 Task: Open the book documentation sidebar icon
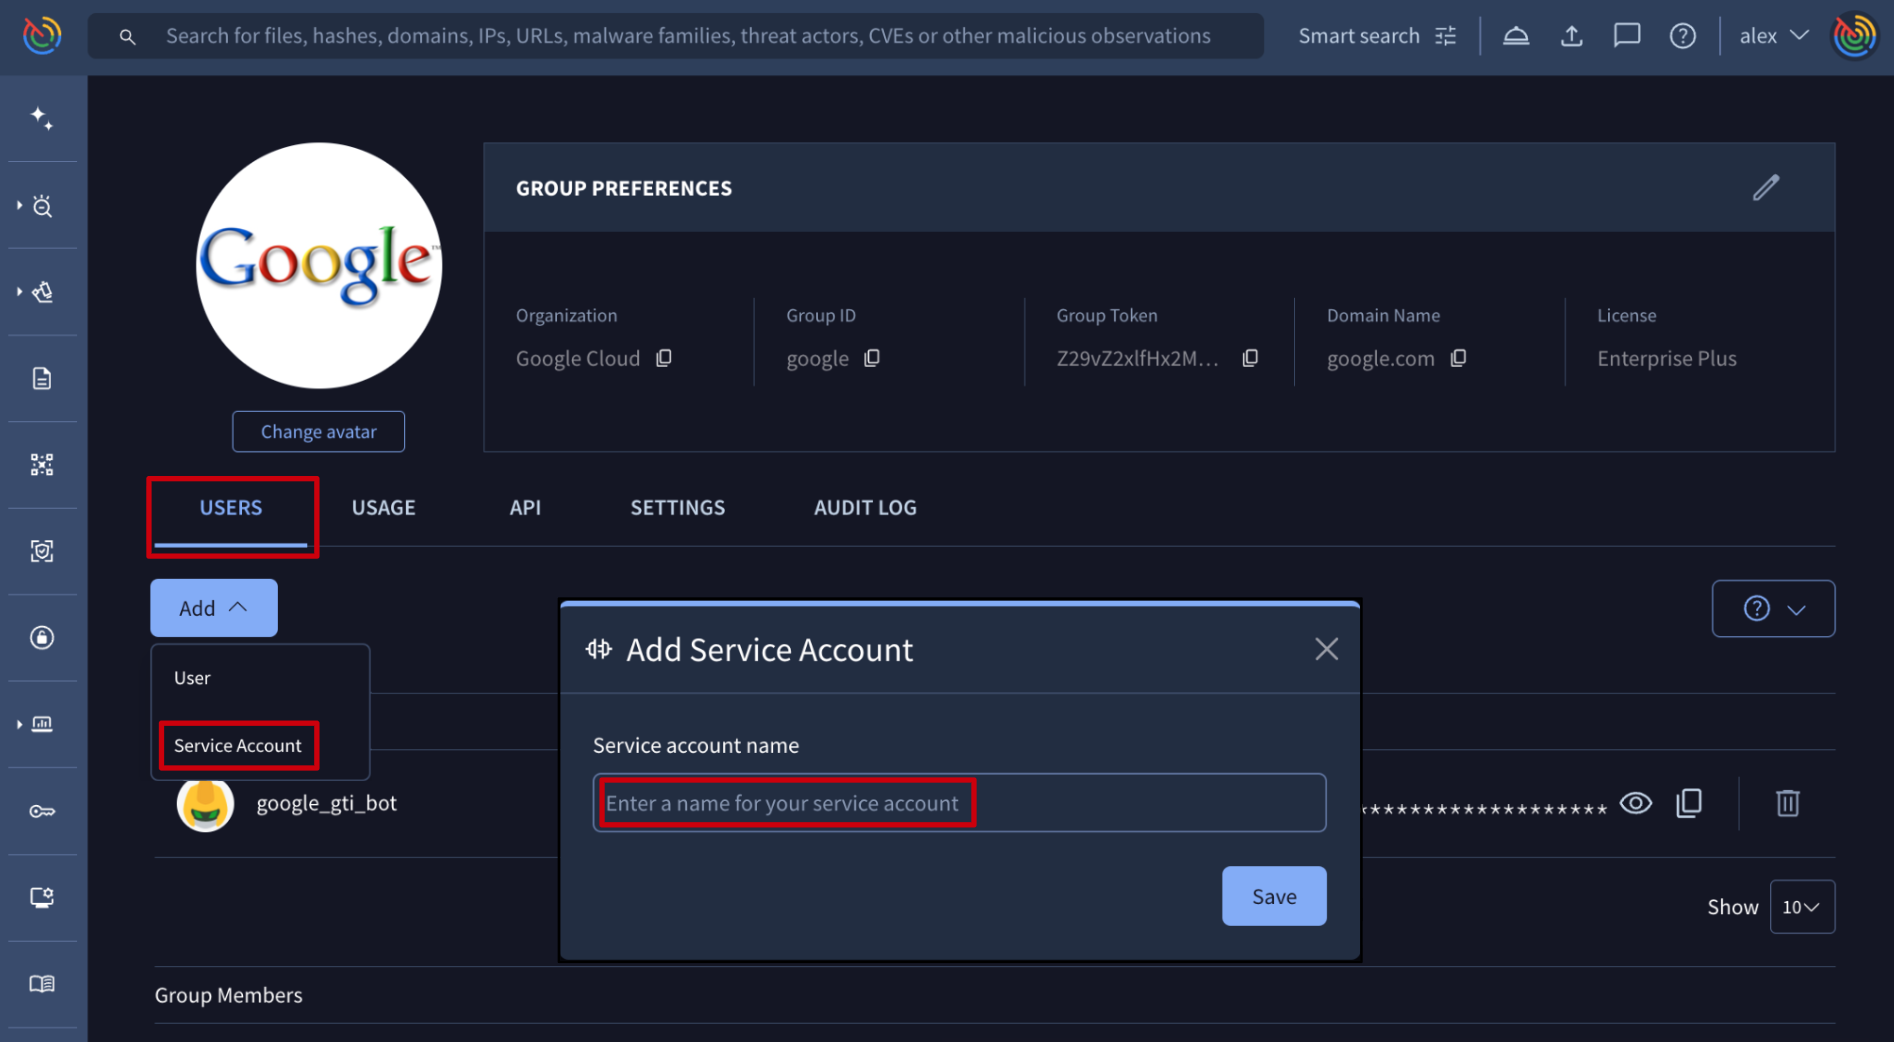click(x=42, y=984)
